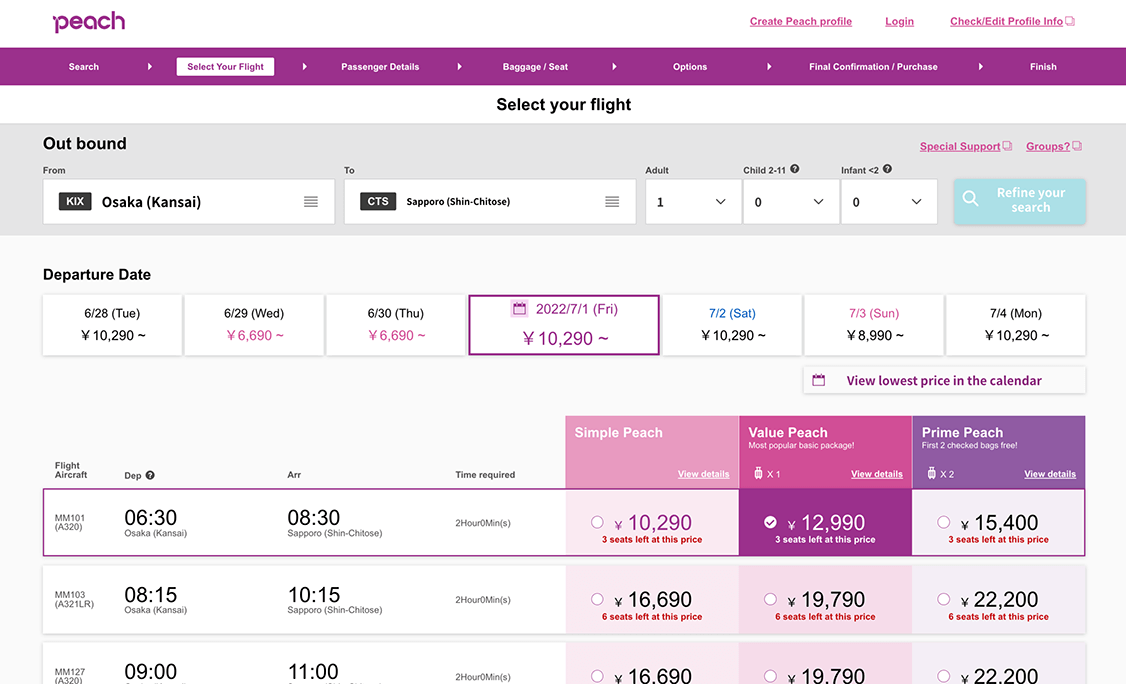Select Prime Peach ¥15,400 for flight MM101
Image resolution: width=1126 pixels, height=684 pixels.
[944, 522]
